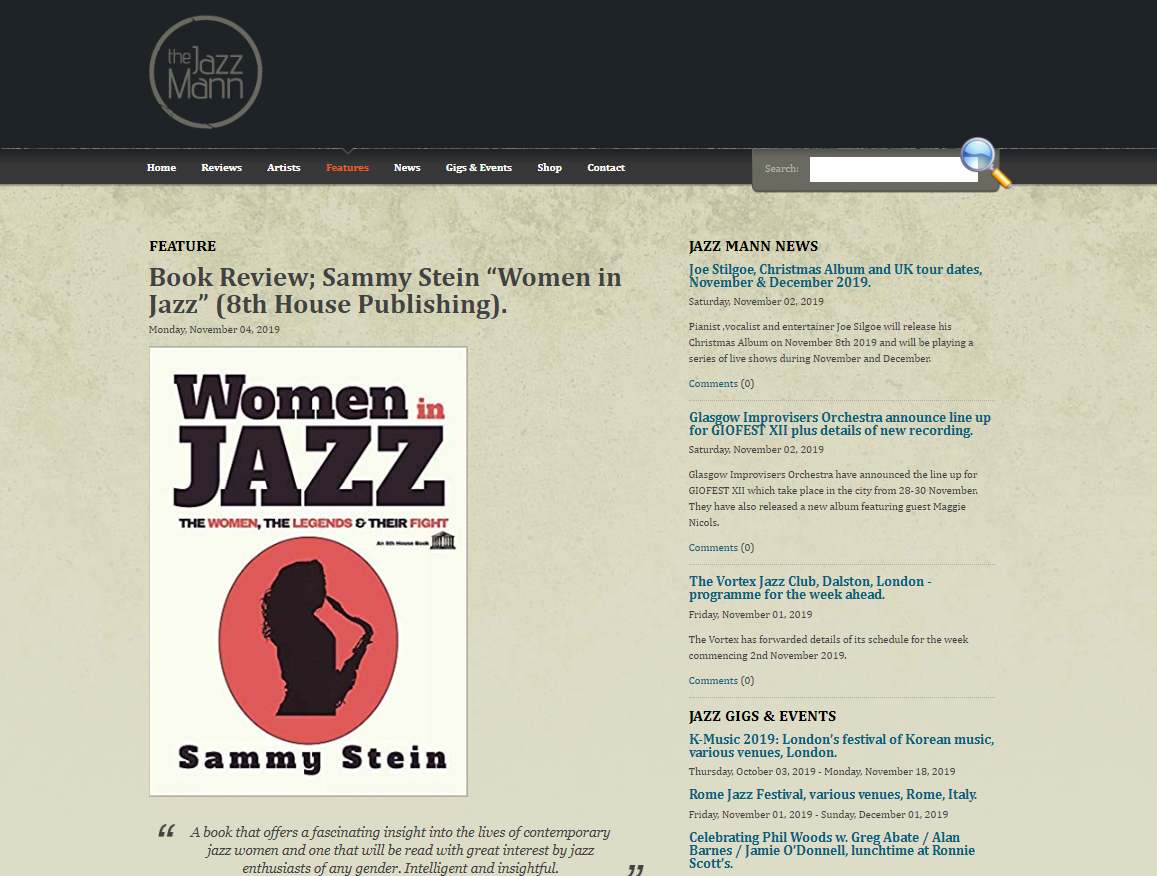Click the magnifying glass search icon

pos(986,163)
